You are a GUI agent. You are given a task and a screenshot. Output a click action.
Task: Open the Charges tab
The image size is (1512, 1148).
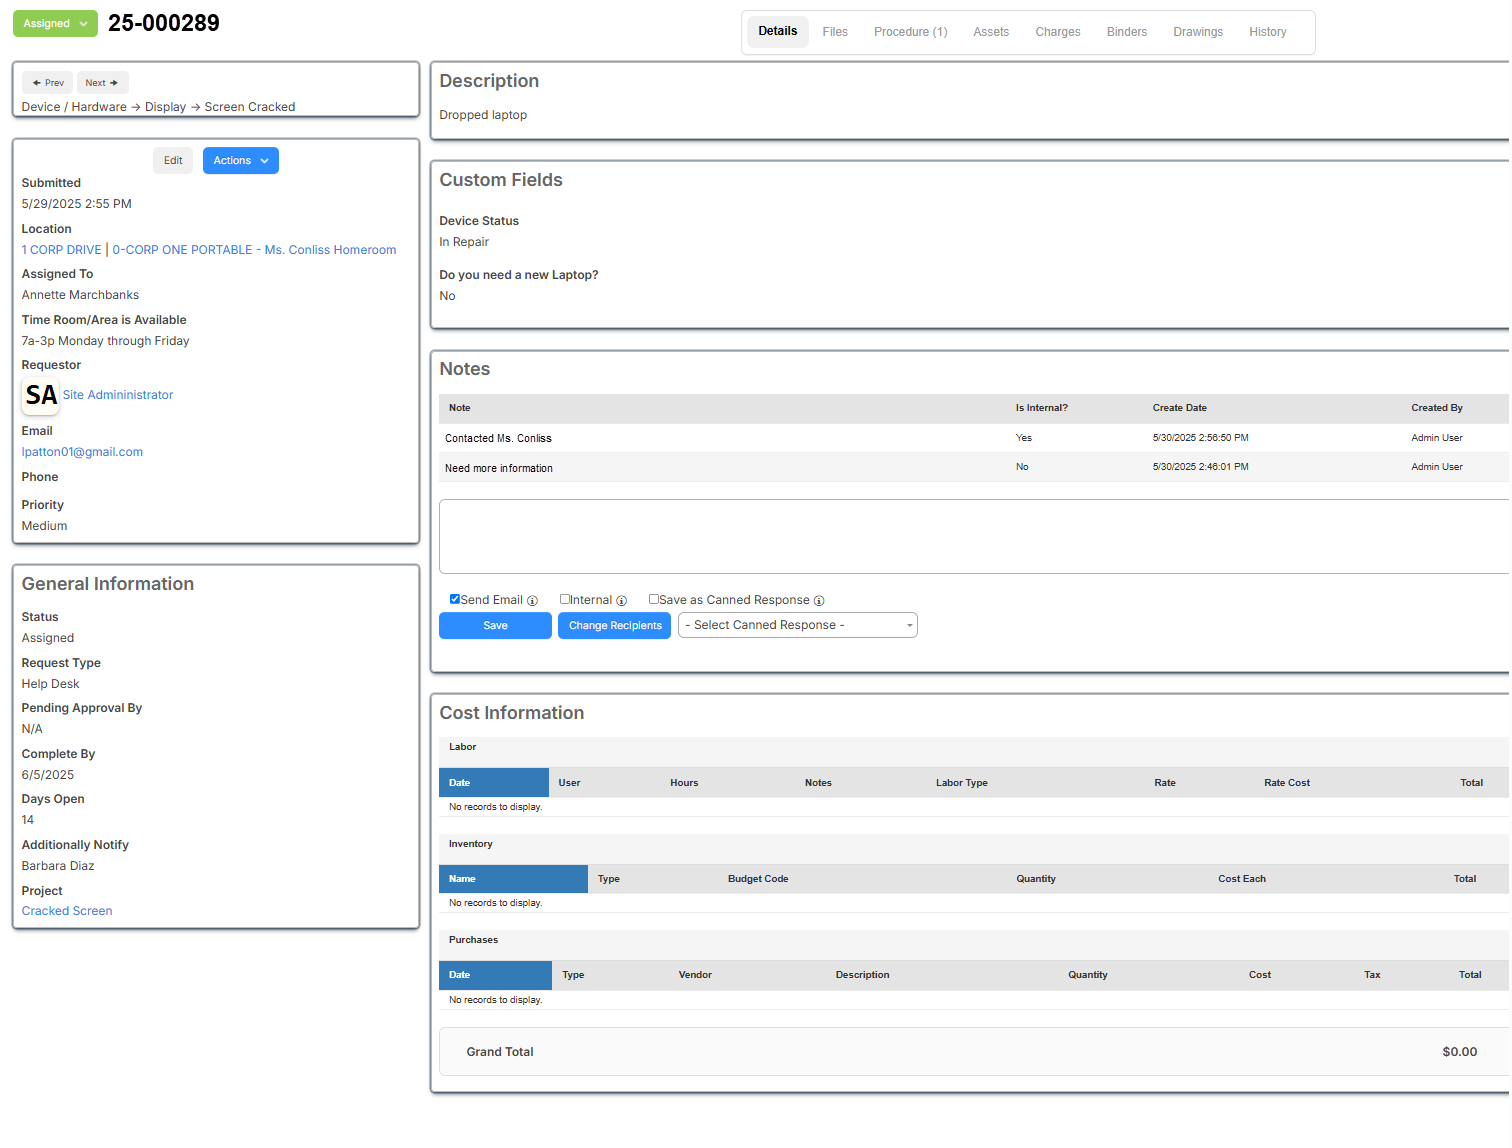1058,32
